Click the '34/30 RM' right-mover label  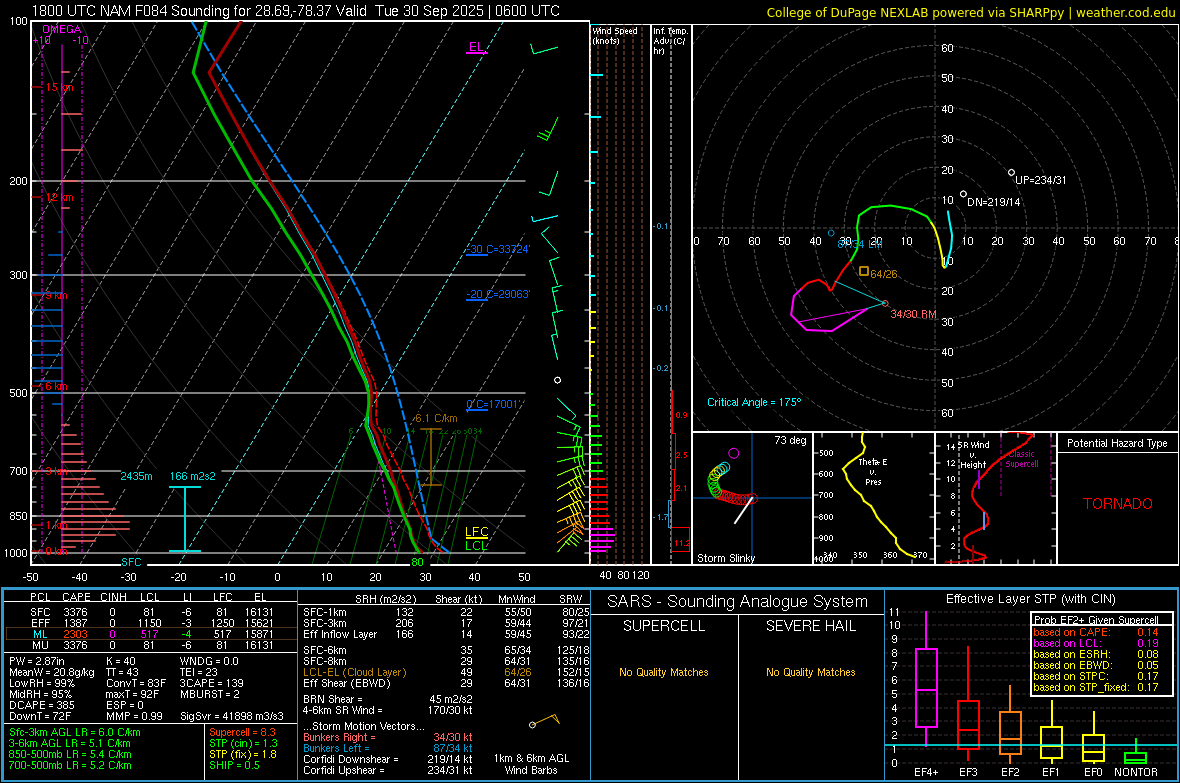coord(914,314)
